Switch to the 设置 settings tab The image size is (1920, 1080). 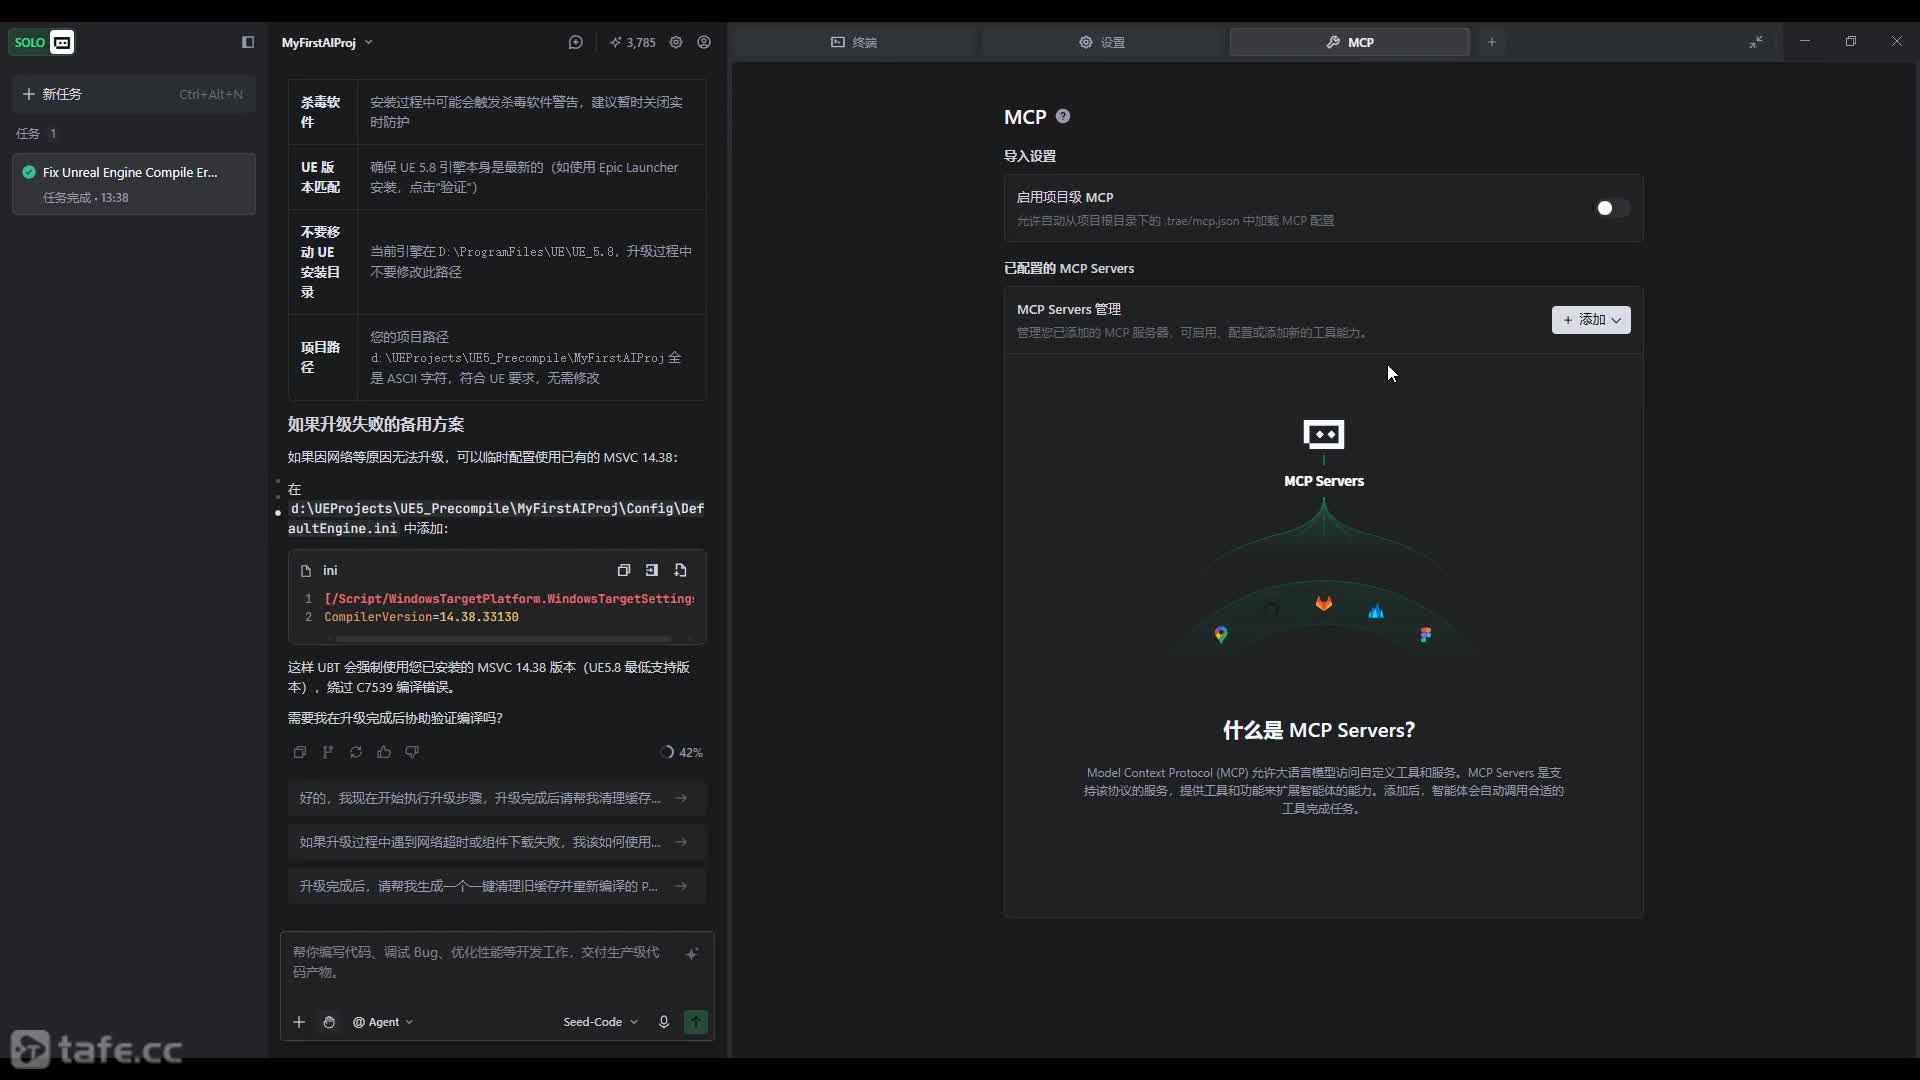[x=1102, y=42]
